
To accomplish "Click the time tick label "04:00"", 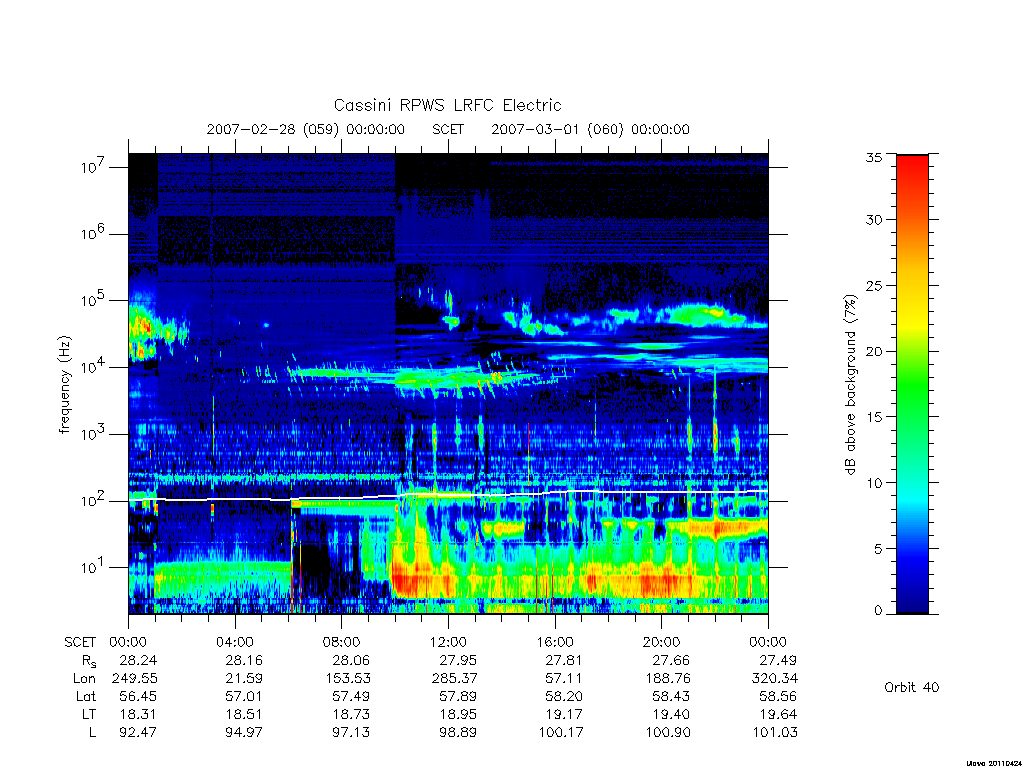I will 234,642.
